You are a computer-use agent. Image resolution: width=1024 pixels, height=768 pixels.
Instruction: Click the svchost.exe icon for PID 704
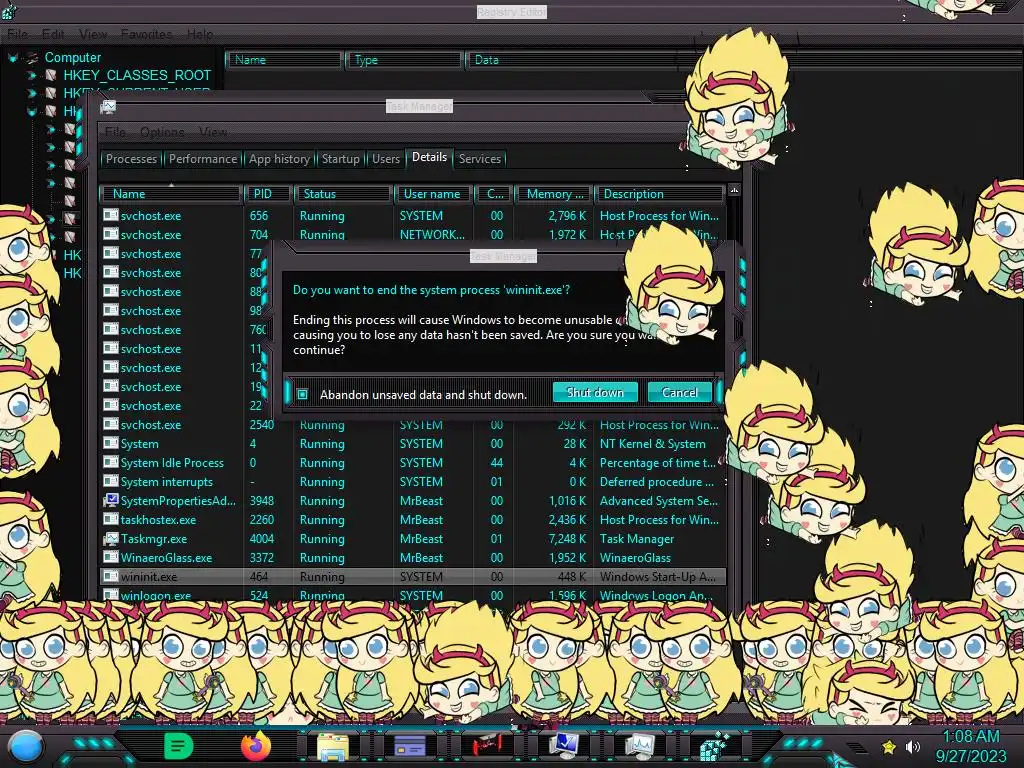pyautogui.click(x=111, y=234)
